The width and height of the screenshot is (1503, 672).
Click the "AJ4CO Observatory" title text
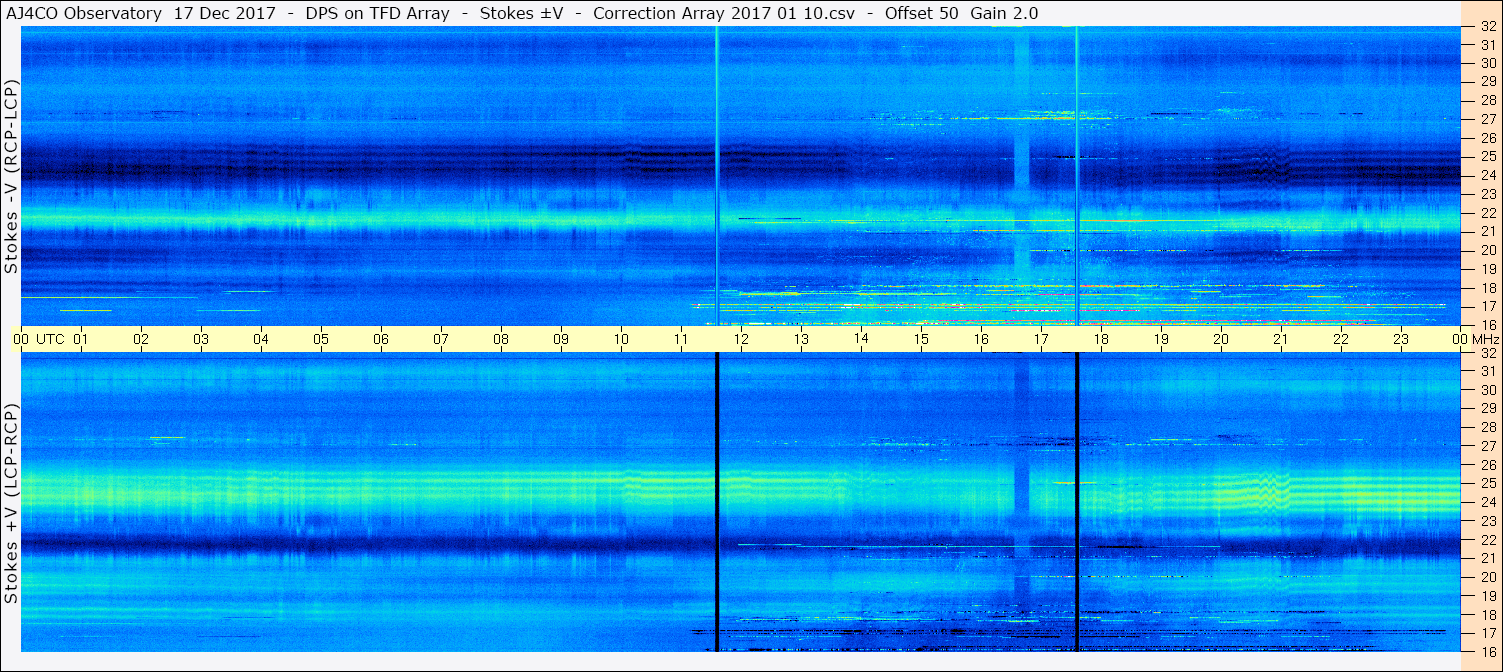point(83,14)
